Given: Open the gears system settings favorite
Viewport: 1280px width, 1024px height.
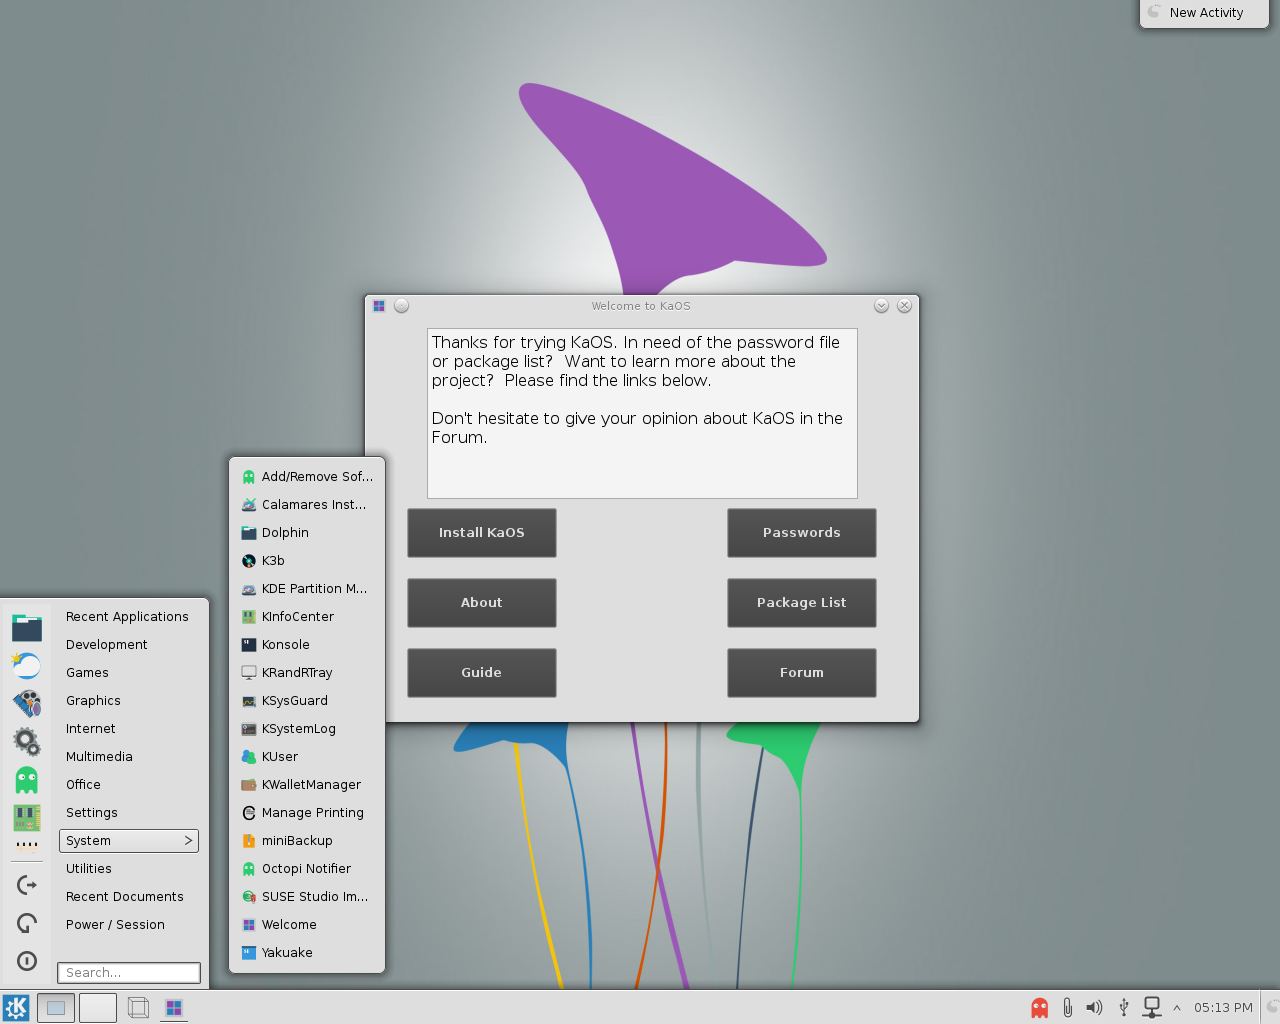Looking at the screenshot, I should click(27, 741).
